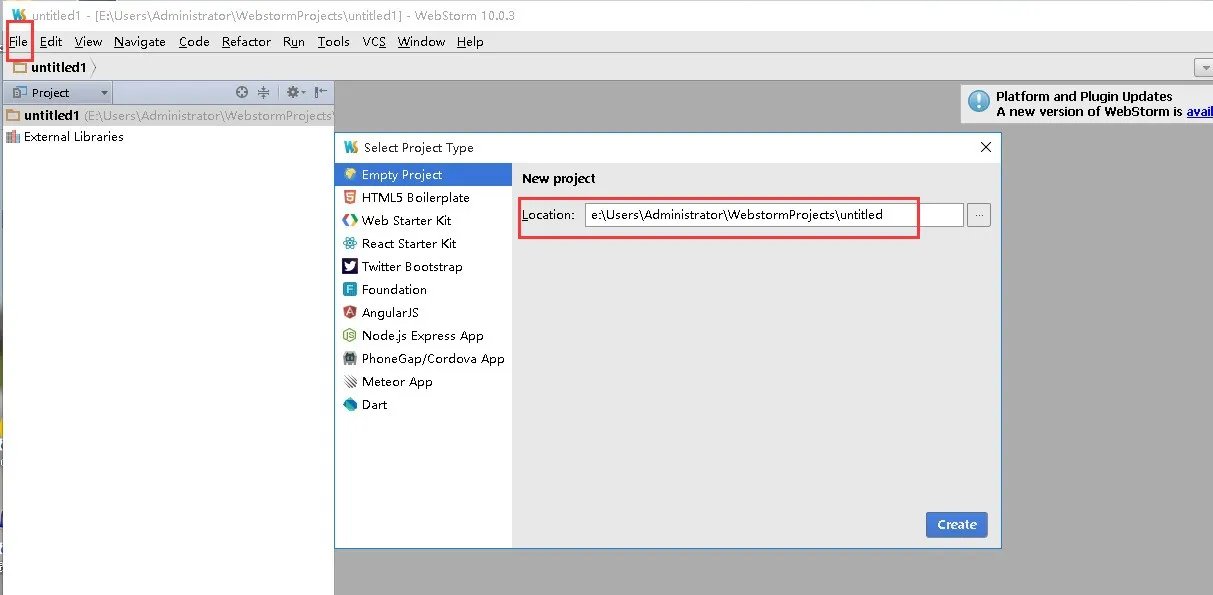Select the HTML5 Boilerplate project type

point(415,197)
